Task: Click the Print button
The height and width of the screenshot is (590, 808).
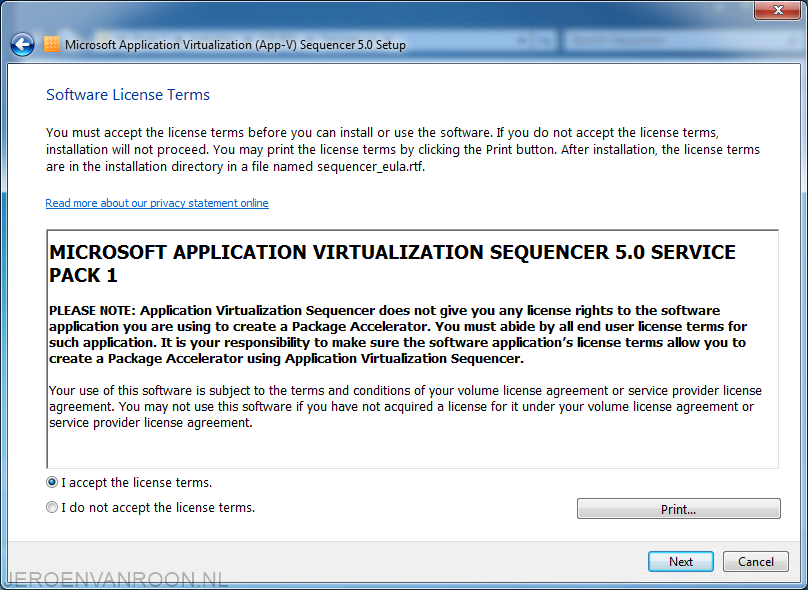Action: pyautogui.click(x=679, y=509)
